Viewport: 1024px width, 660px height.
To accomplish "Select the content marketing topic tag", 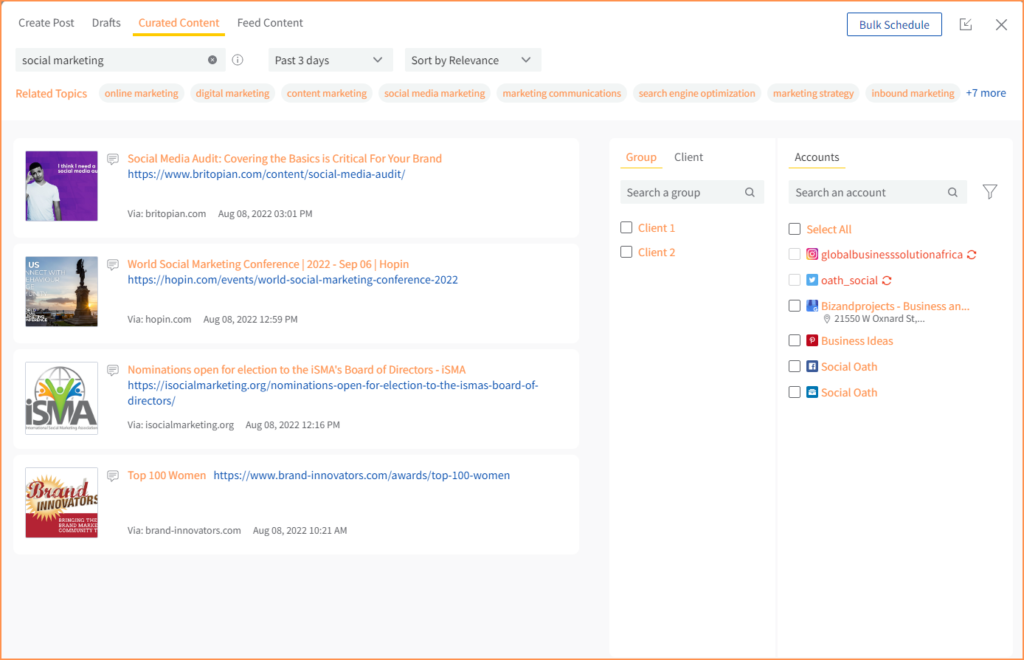I will [327, 93].
